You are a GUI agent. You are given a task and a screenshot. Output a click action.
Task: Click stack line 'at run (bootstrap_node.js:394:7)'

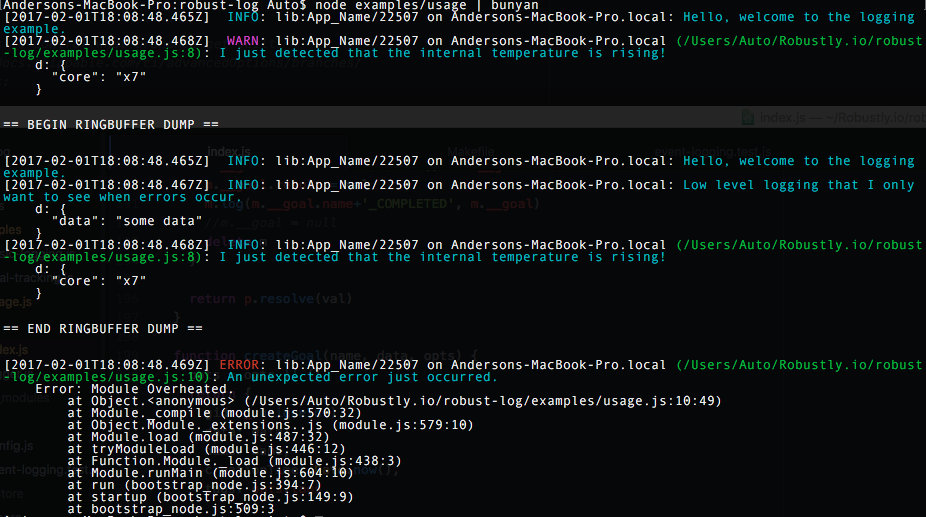tap(195, 485)
